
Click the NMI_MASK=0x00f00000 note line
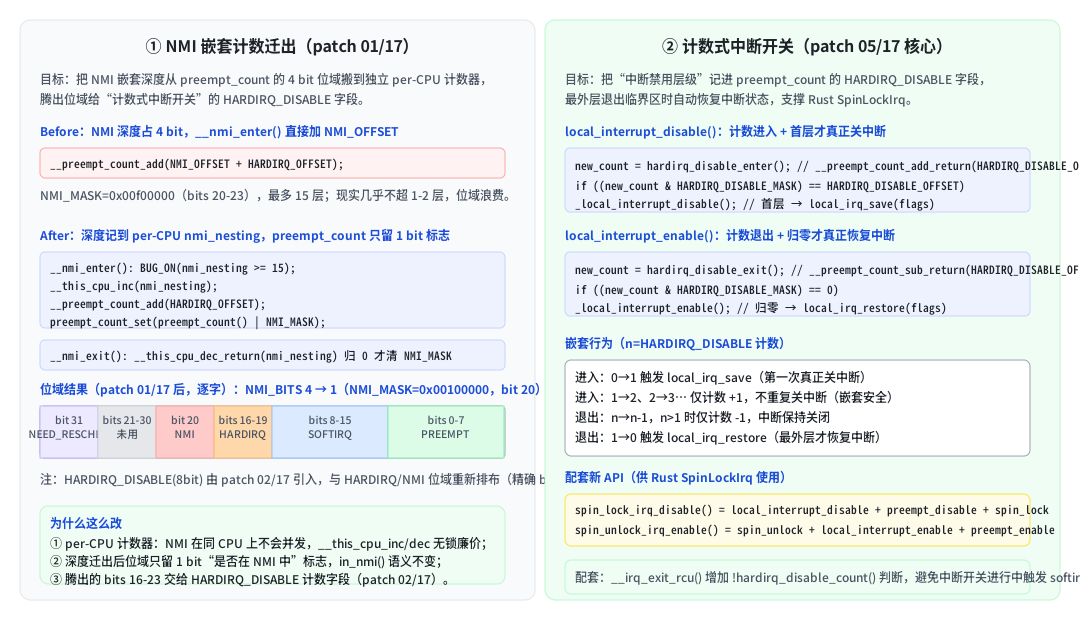pos(277,196)
